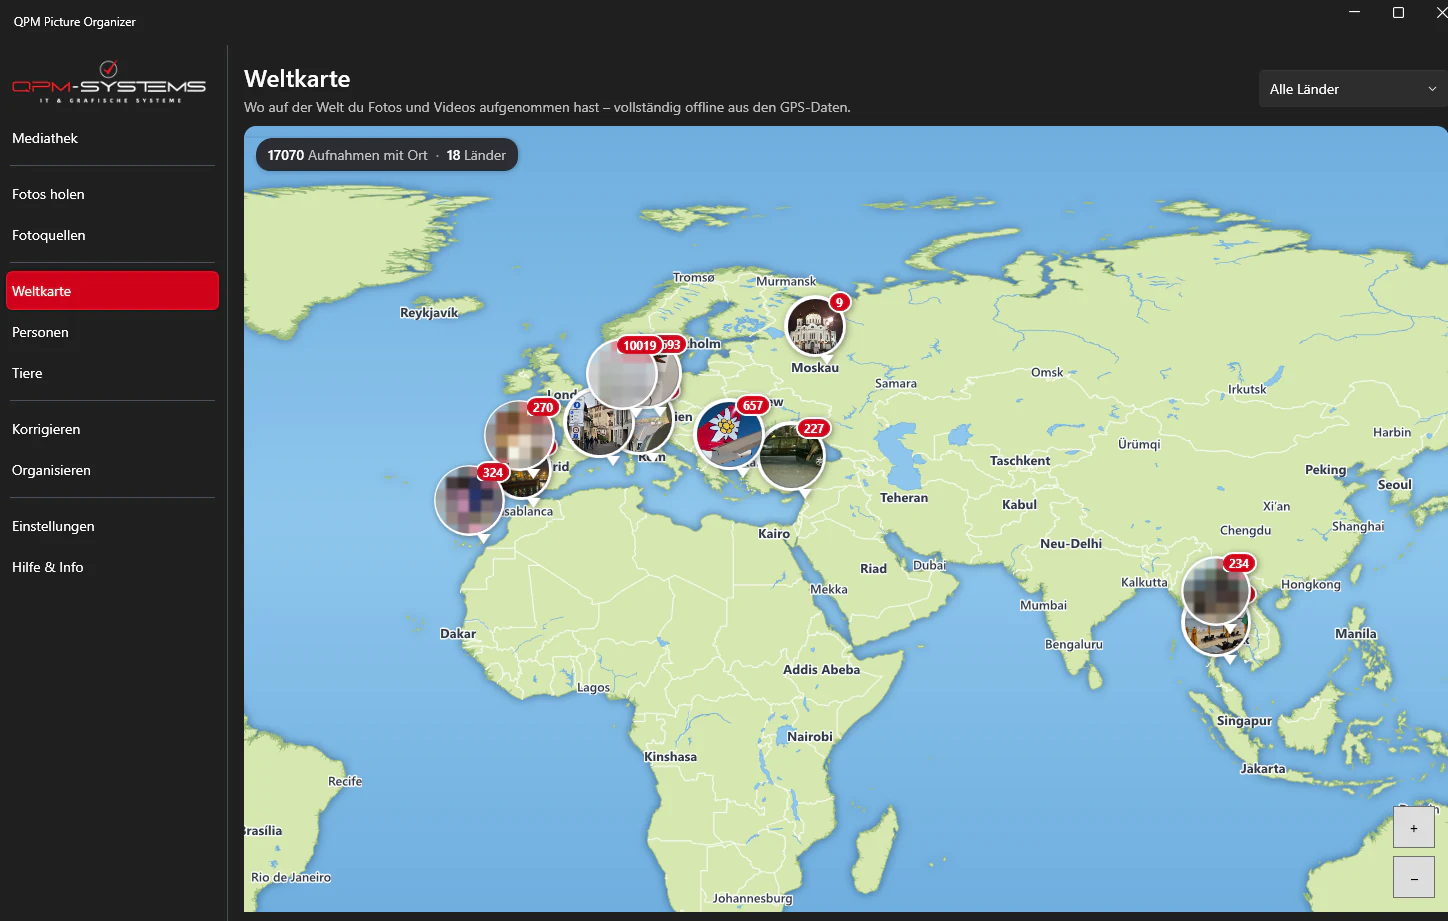
Task: Click the Johannesburg city label
Action: [753, 898]
